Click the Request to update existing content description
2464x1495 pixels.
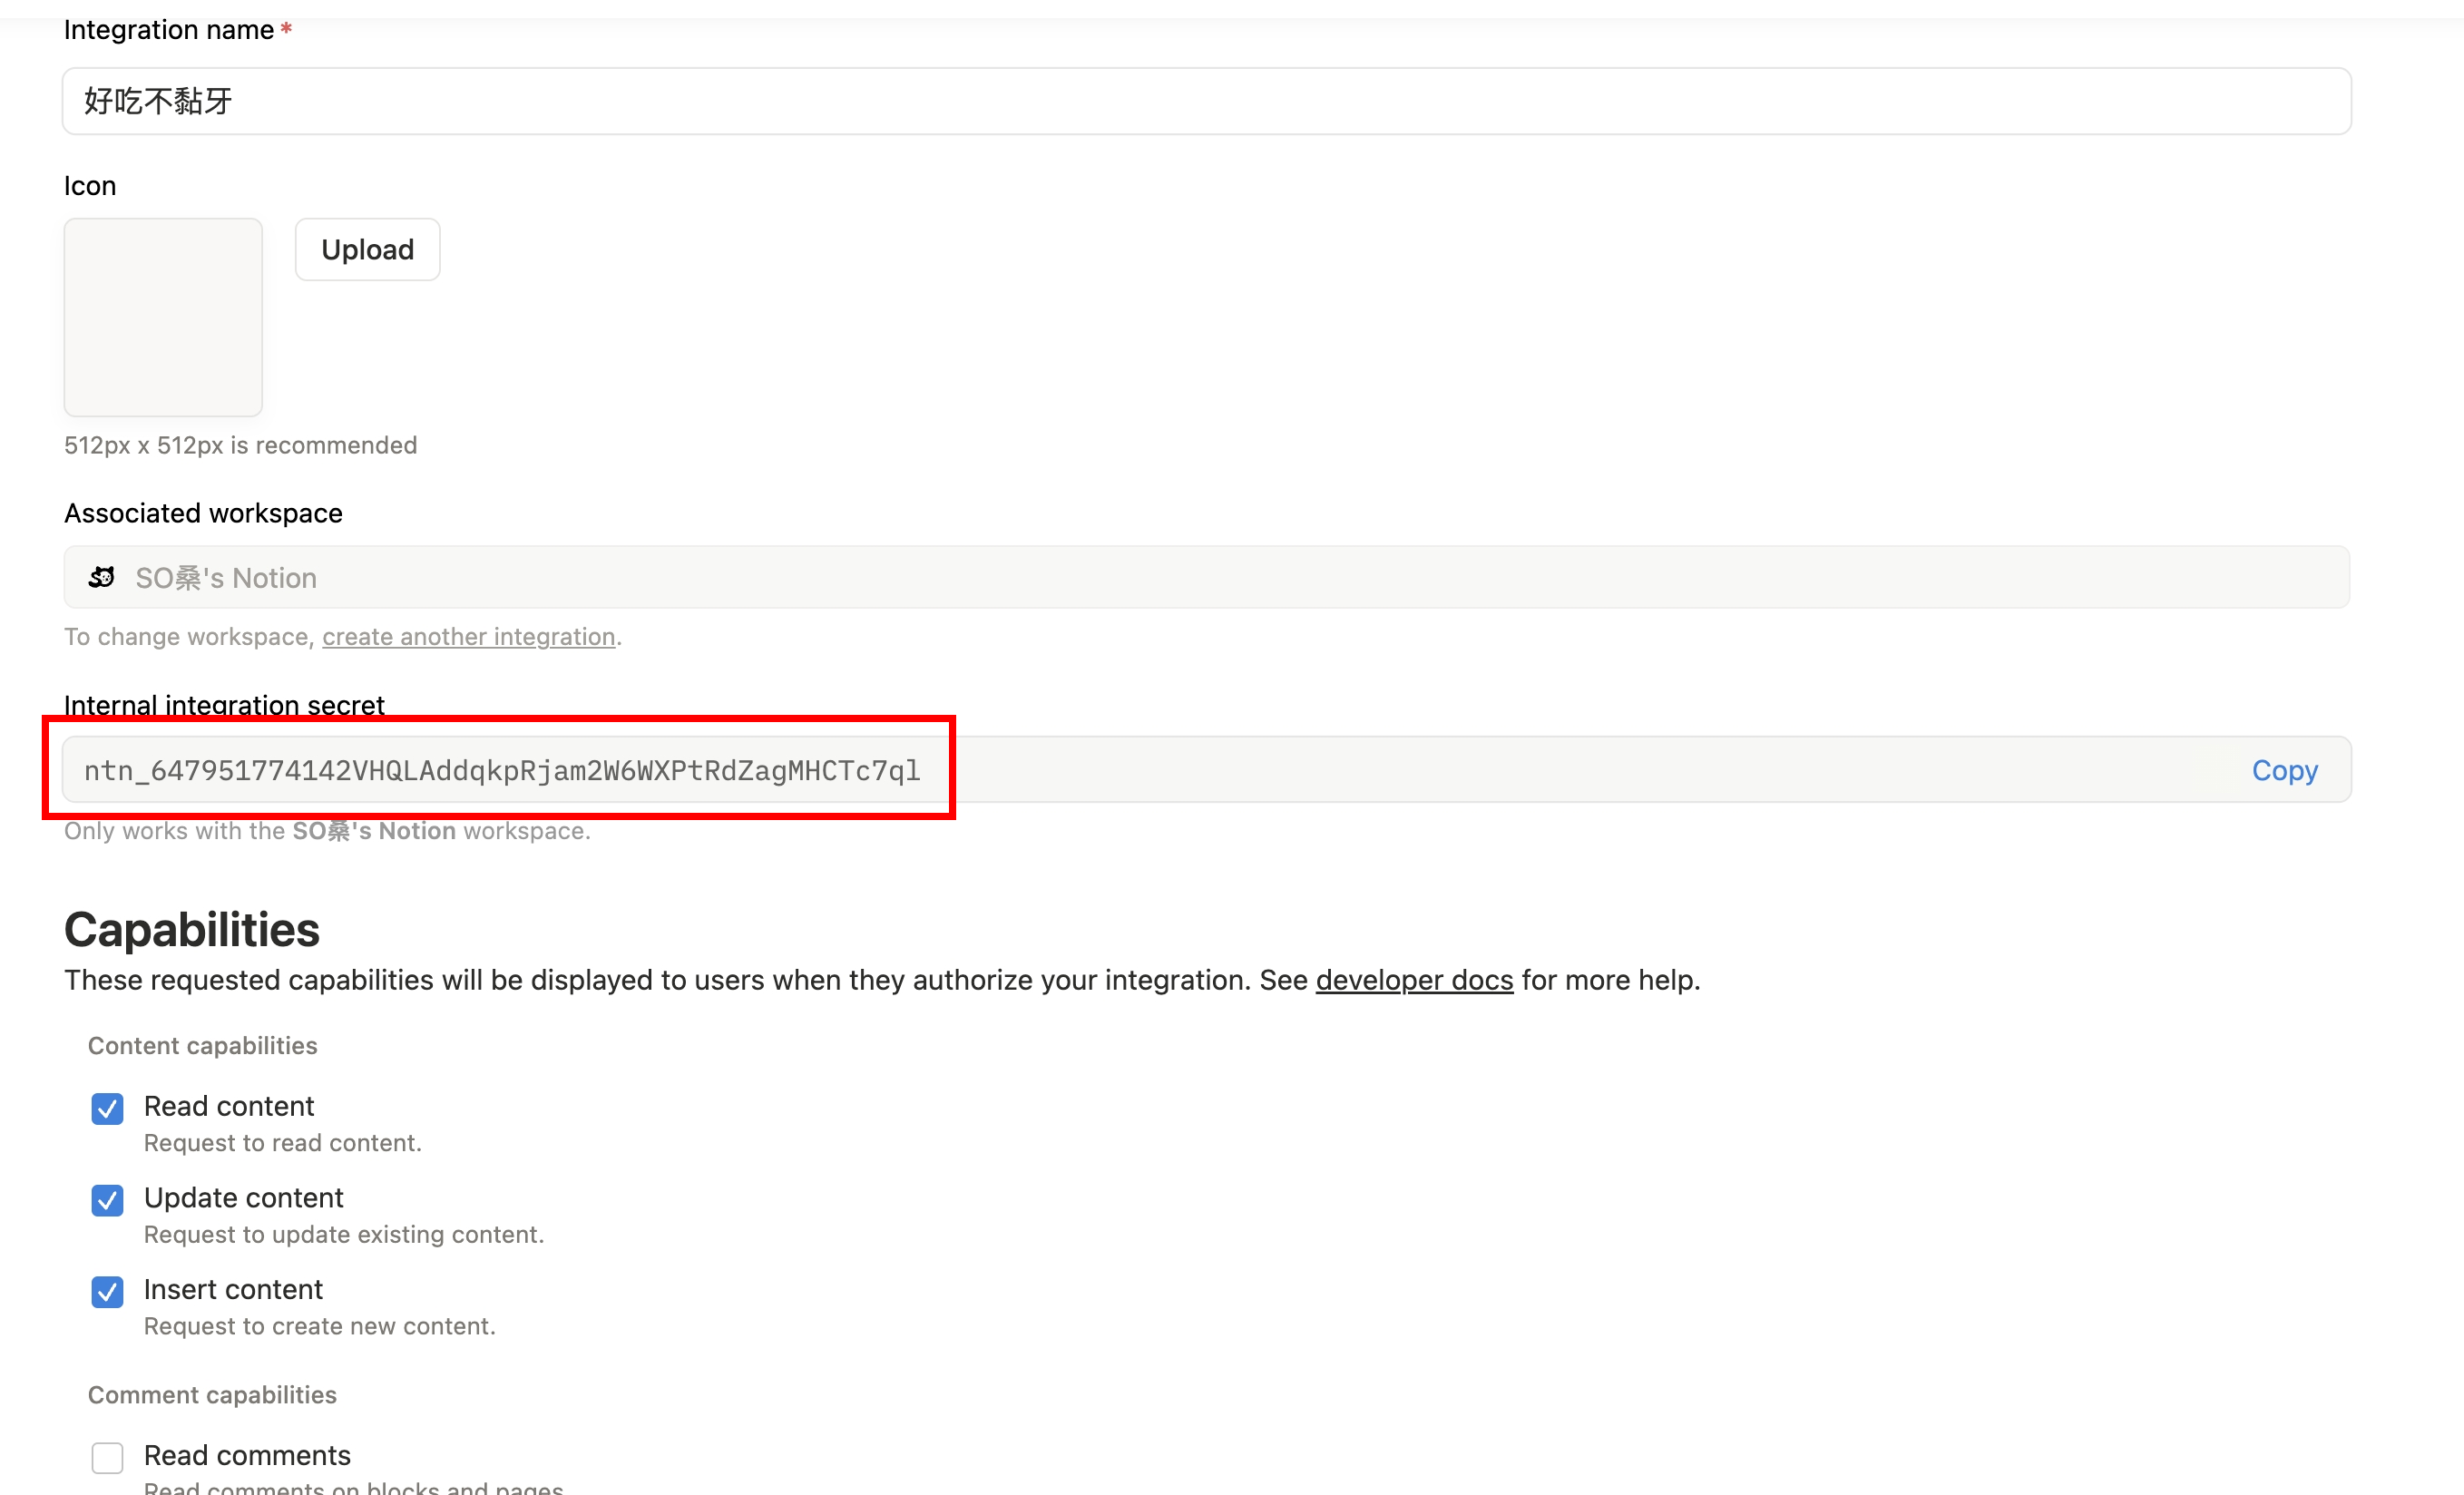click(x=343, y=1234)
